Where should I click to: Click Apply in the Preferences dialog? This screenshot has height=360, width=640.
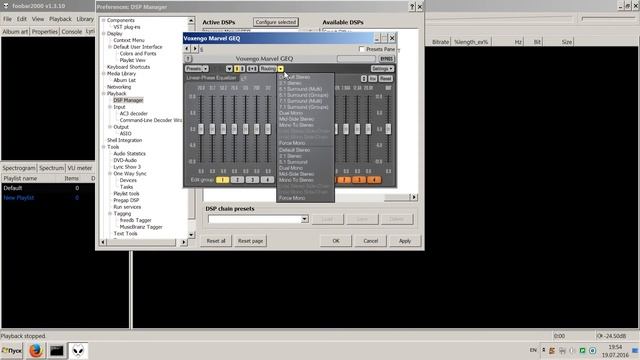pyautogui.click(x=404, y=241)
